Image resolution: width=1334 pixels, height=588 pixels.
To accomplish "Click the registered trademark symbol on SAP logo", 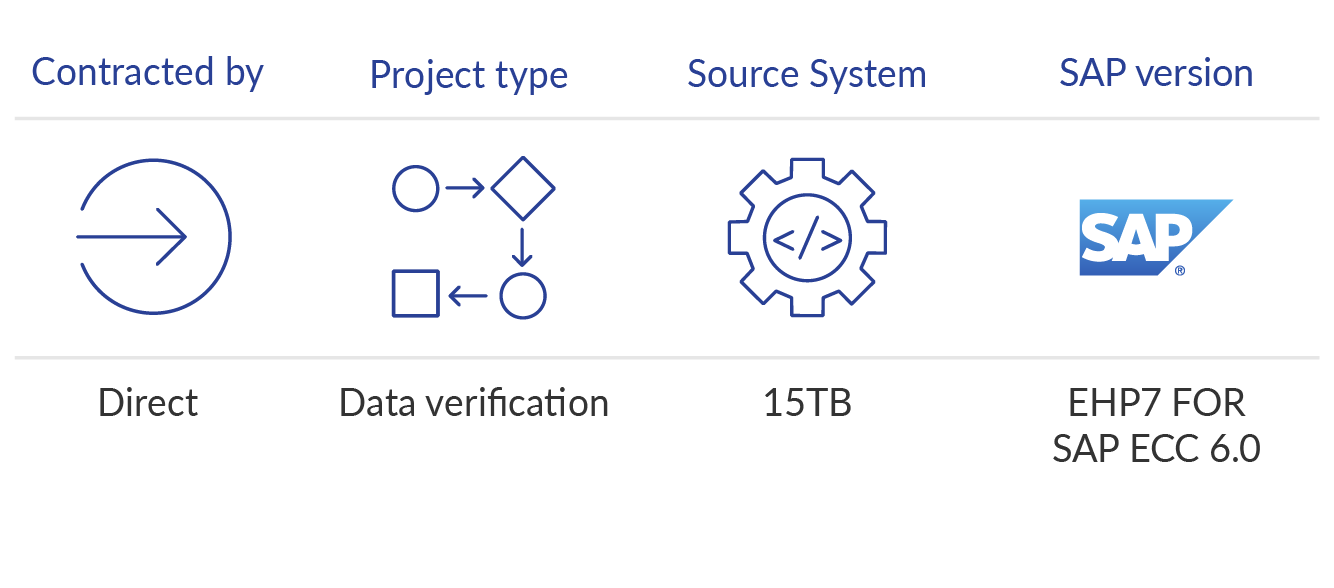I will click(1181, 270).
